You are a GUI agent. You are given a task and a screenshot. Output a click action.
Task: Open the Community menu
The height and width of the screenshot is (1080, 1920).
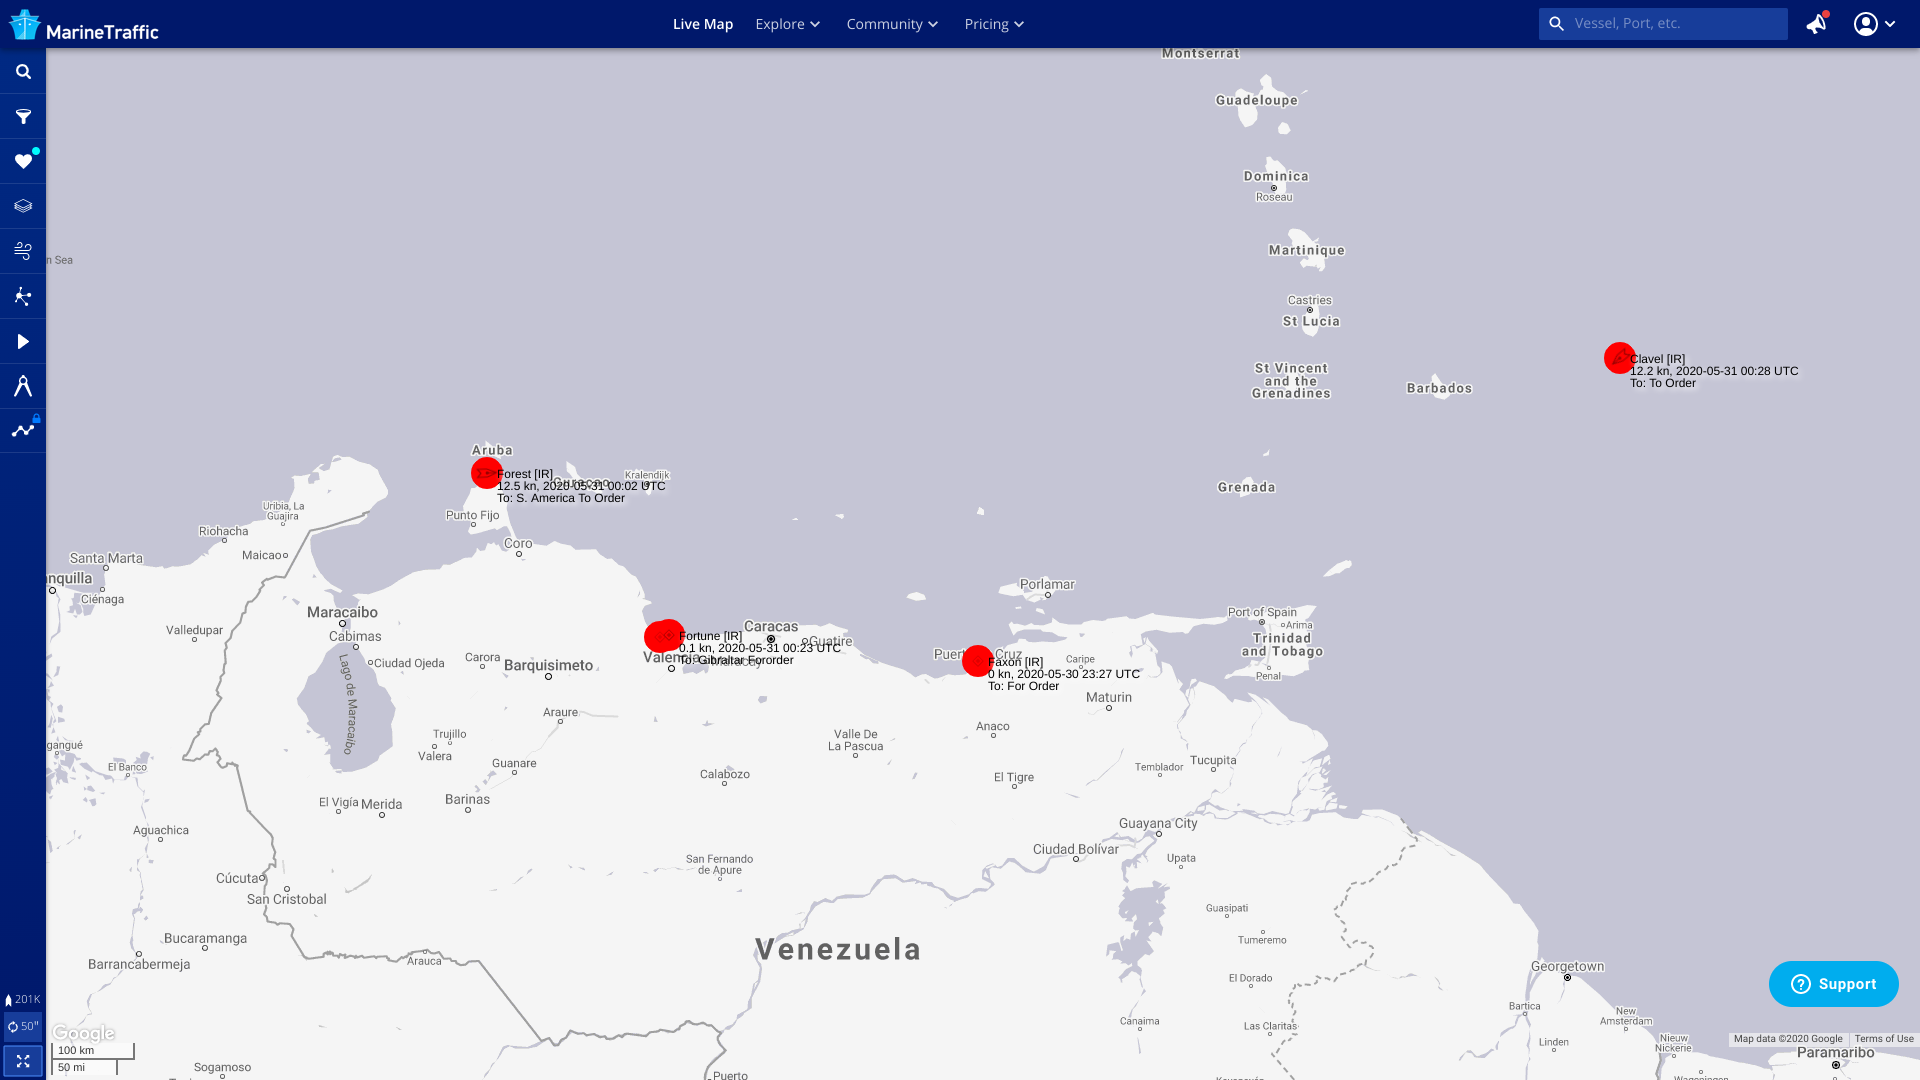click(x=892, y=24)
